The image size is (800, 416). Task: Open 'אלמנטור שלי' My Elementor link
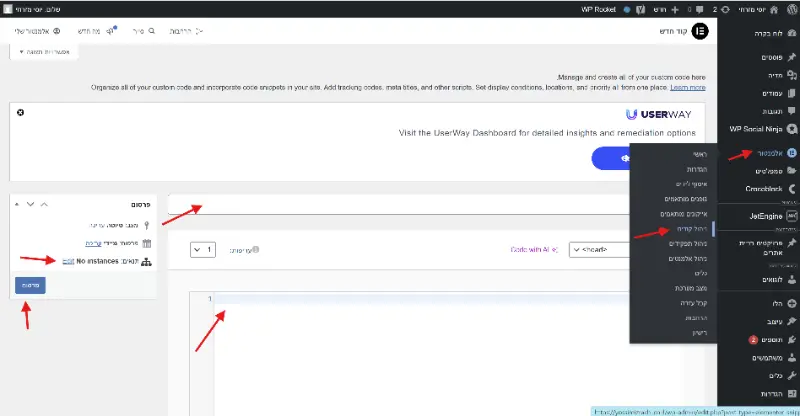coord(38,31)
